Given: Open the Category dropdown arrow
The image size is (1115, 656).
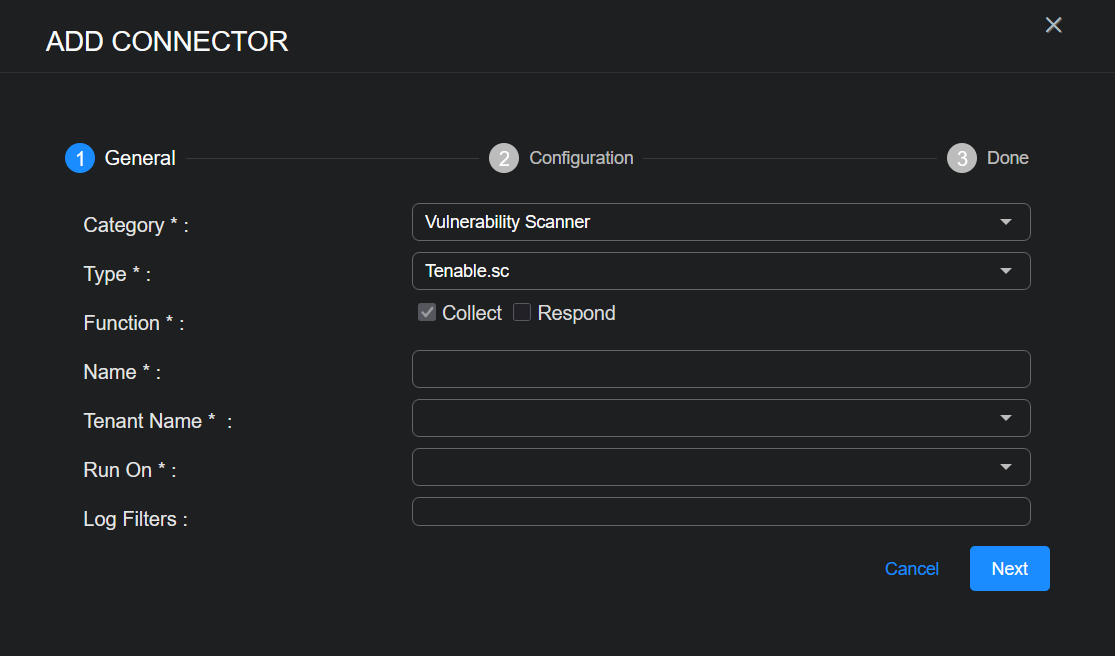Looking at the screenshot, I should point(1006,222).
